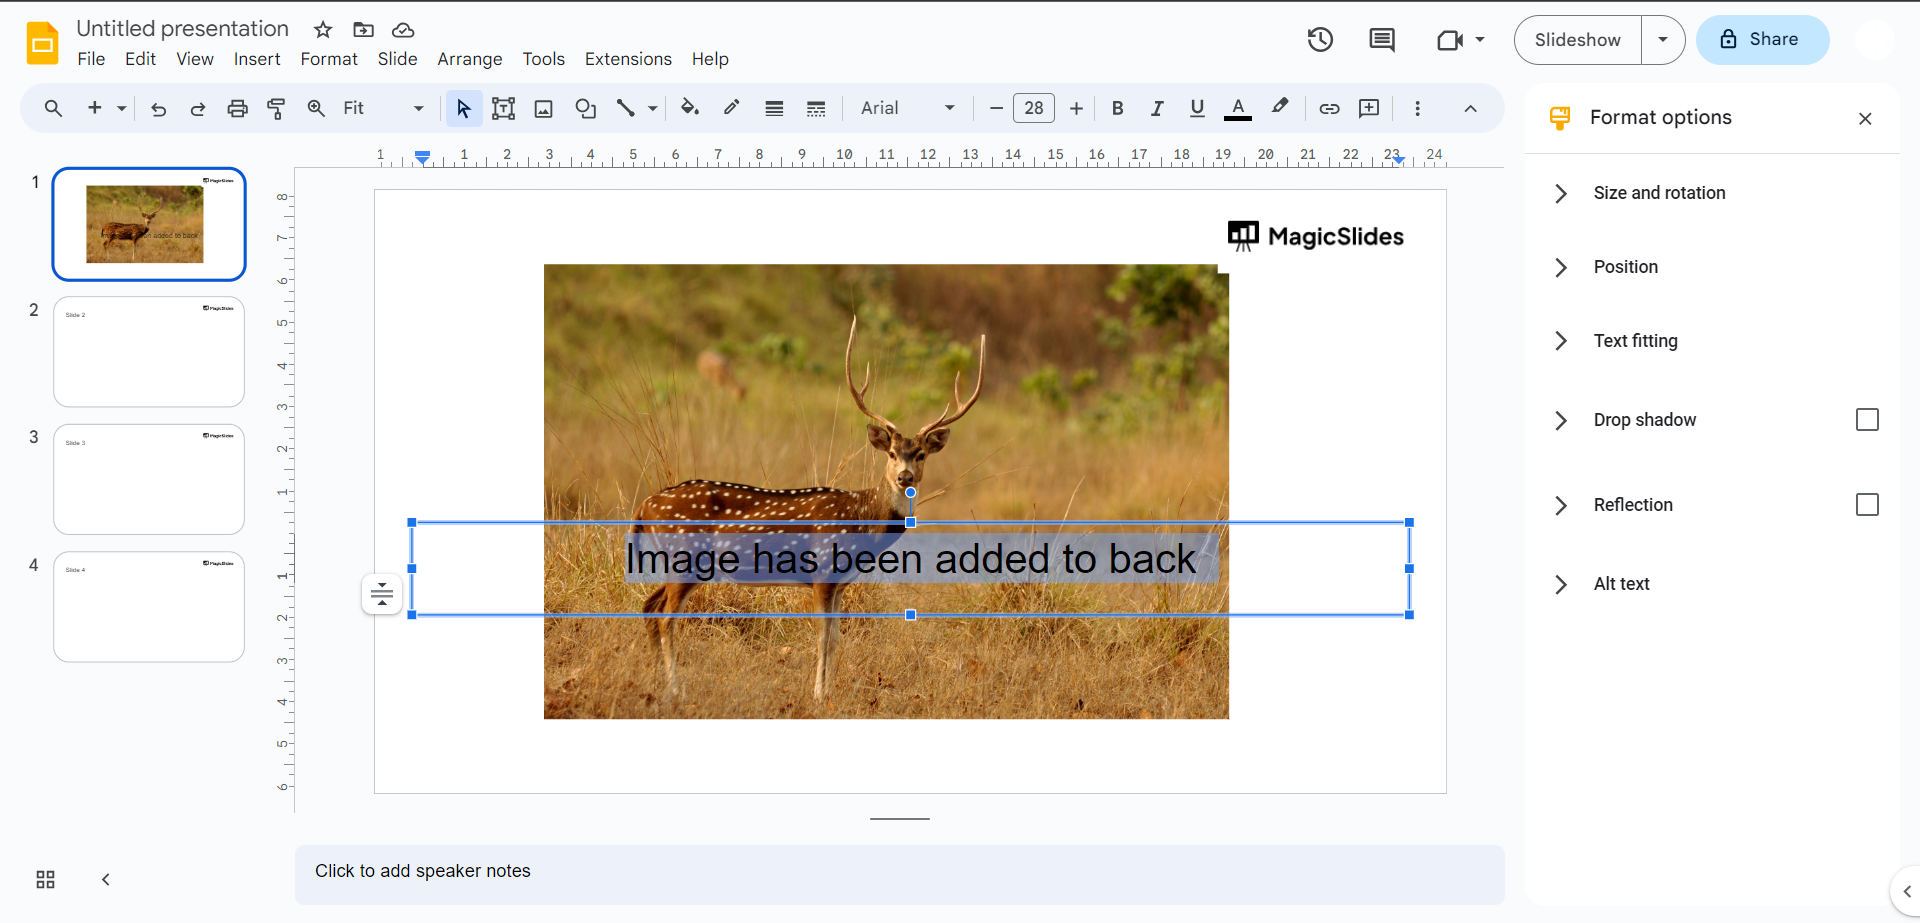The image size is (1920, 923).
Task: Select the text box tool
Action: tap(503, 108)
